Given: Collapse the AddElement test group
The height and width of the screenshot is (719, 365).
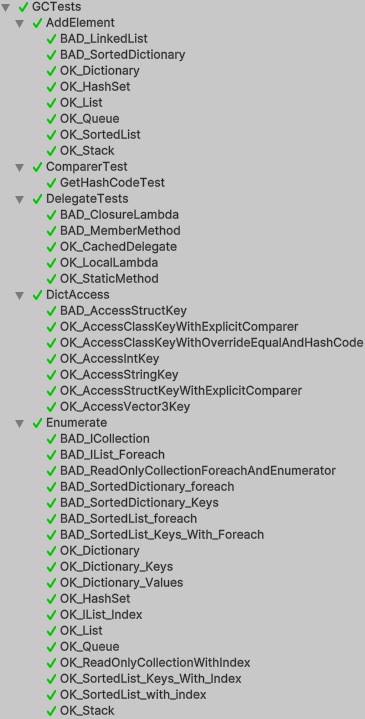Looking at the screenshot, I should coord(19,23).
